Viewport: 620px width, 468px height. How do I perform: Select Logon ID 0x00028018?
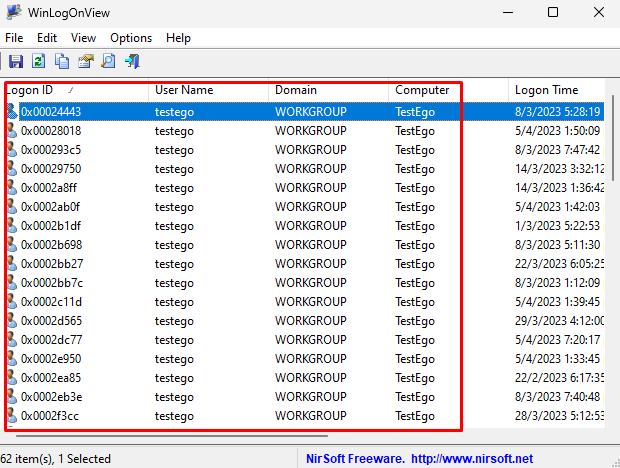(51, 131)
